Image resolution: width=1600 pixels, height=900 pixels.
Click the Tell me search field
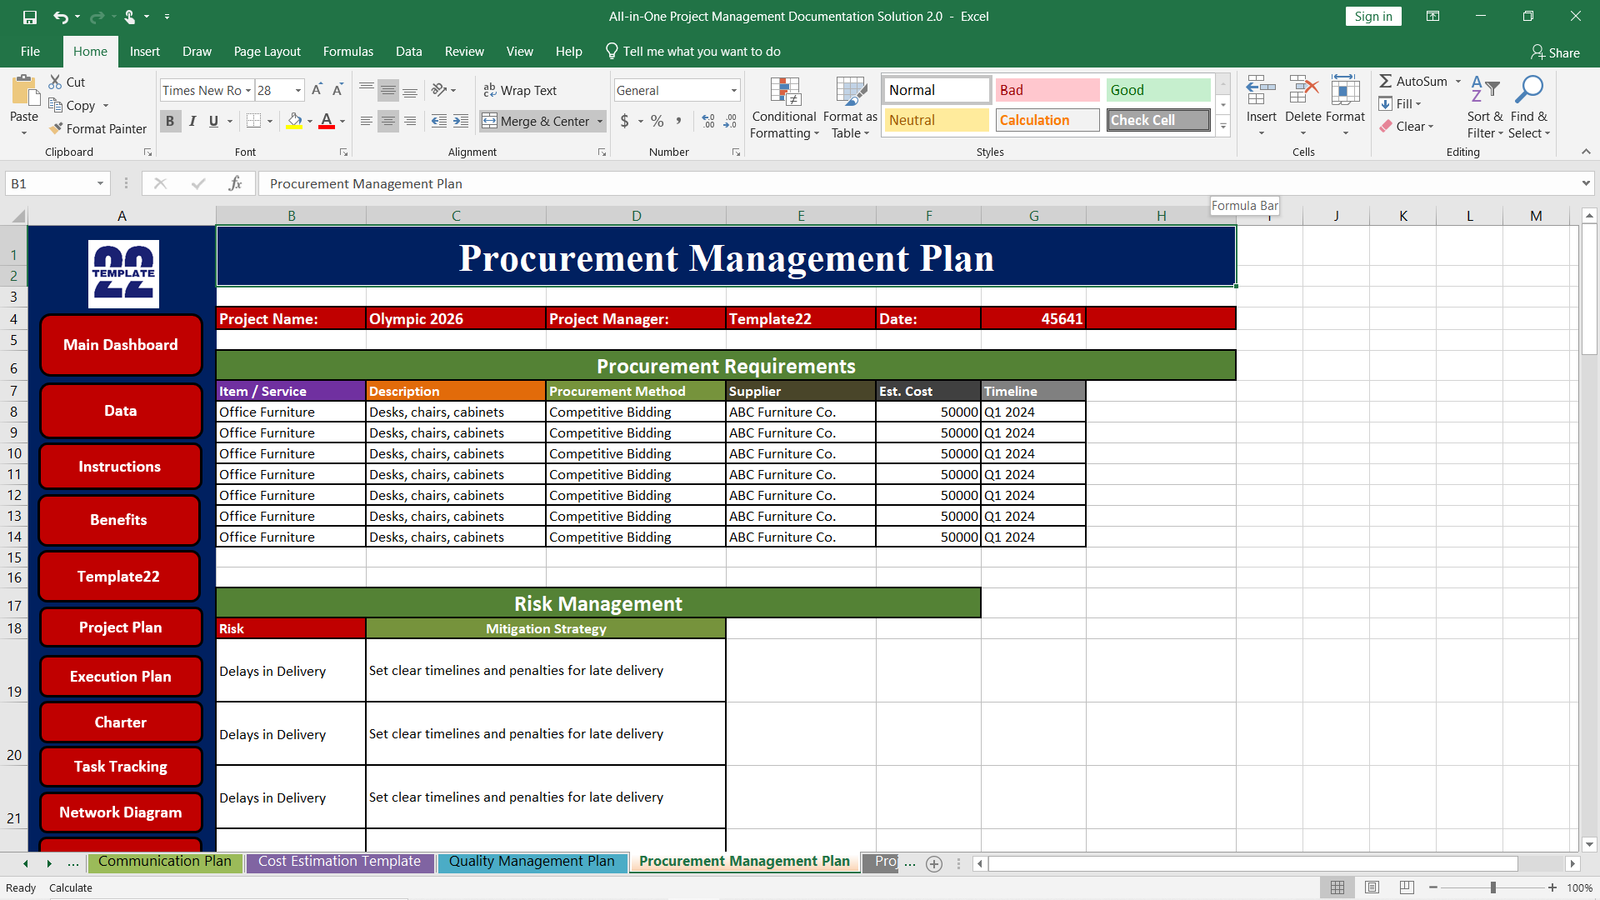pos(693,52)
